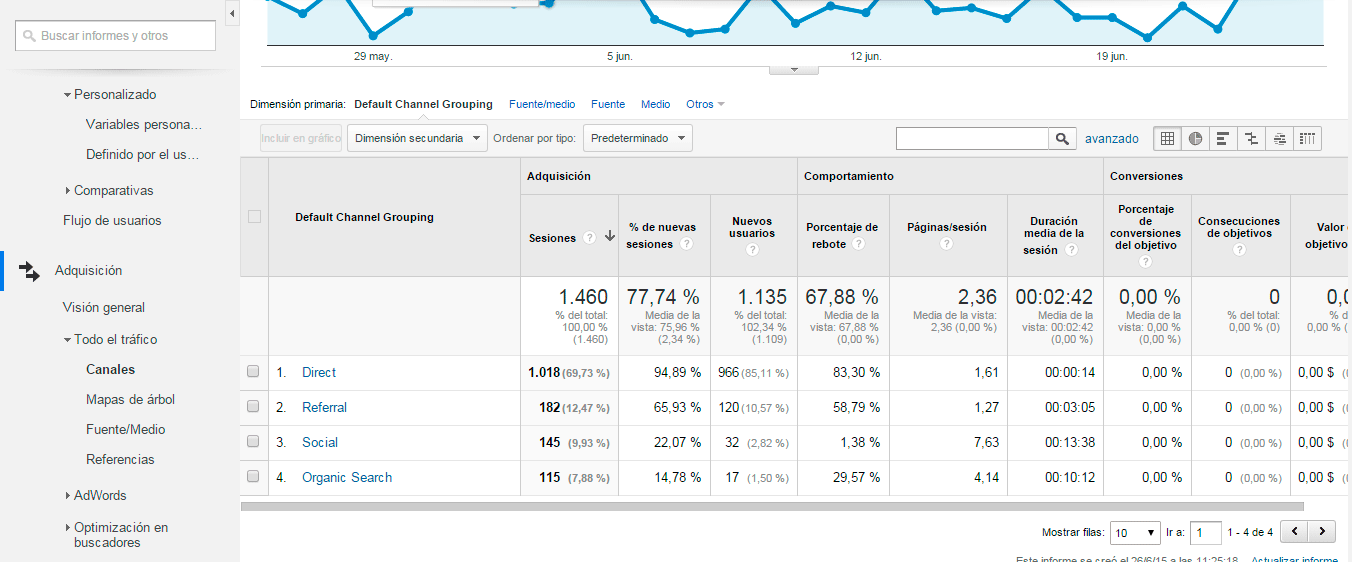Image resolution: width=1352 pixels, height=562 pixels.
Task: Open the avanzado filter link
Action: coord(1112,139)
